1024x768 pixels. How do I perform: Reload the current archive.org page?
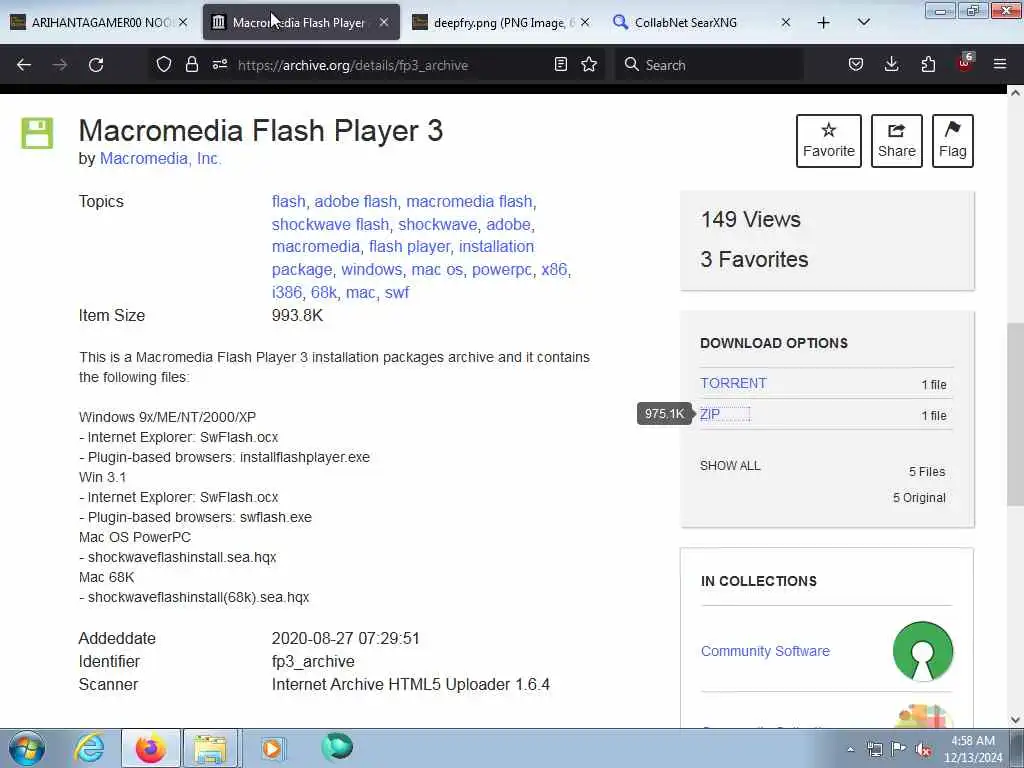click(96, 65)
